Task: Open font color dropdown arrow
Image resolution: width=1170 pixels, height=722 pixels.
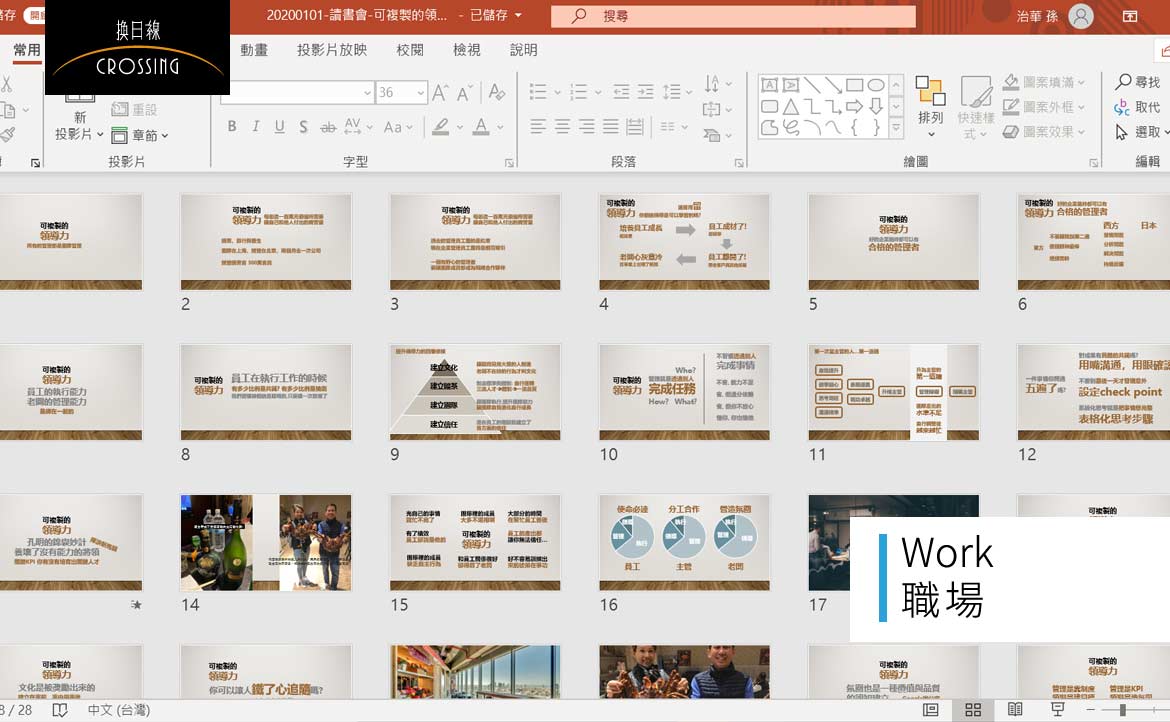Action: [500, 128]
